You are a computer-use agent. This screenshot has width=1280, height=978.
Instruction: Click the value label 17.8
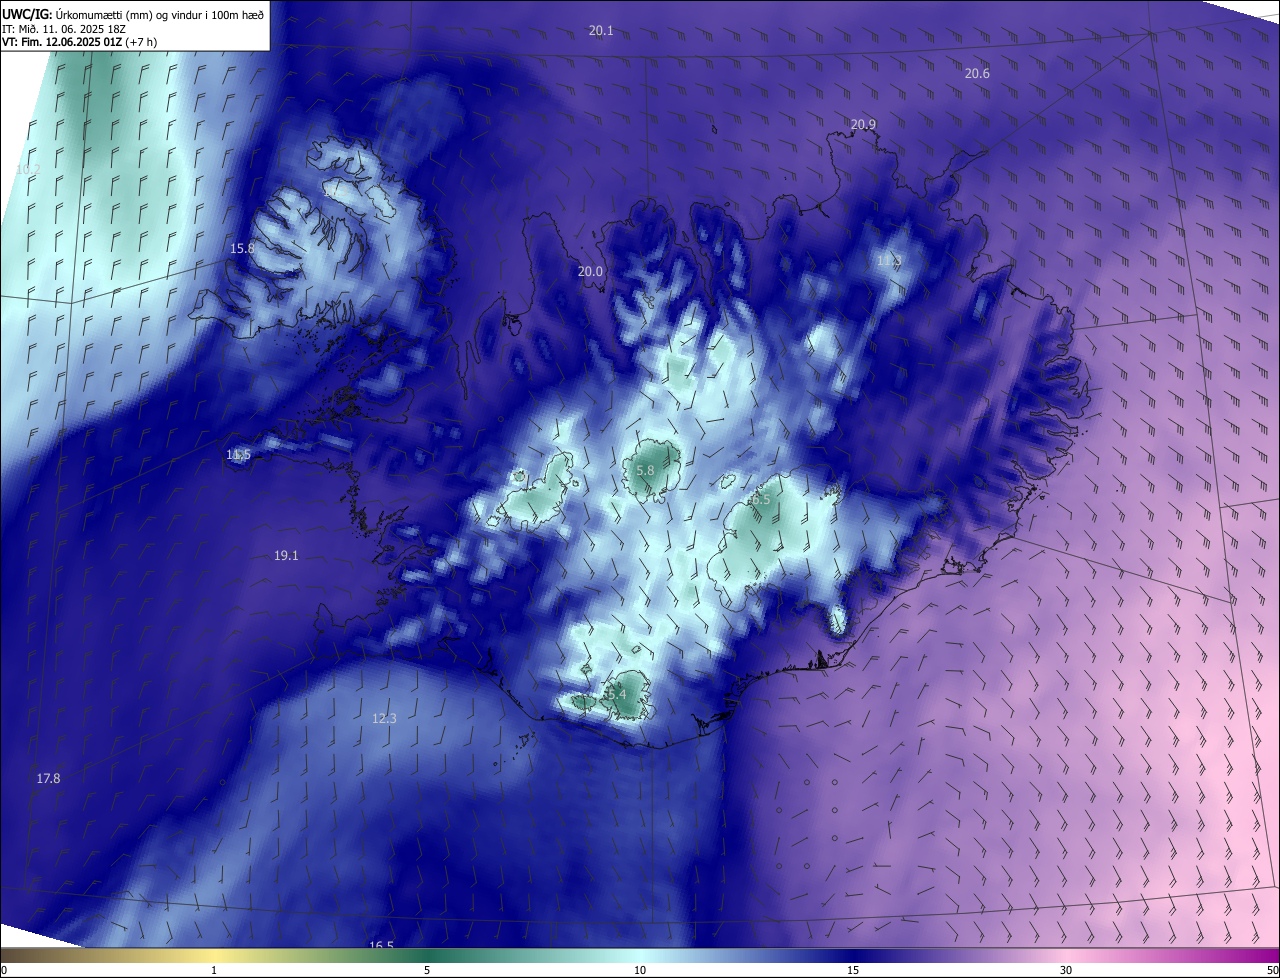point(48,778)
